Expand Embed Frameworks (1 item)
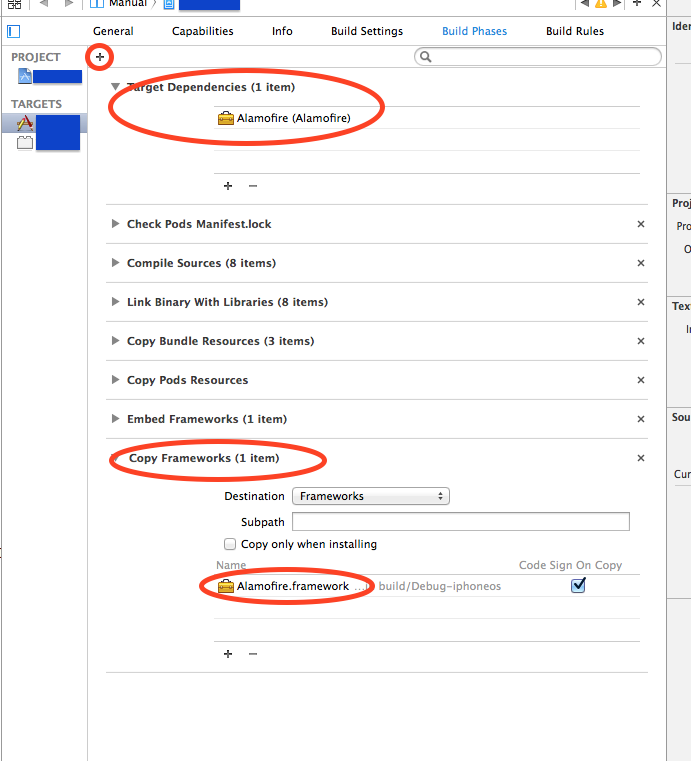This screenshot has width=691, height=761. pyautogui.click(x=115, y=419)
